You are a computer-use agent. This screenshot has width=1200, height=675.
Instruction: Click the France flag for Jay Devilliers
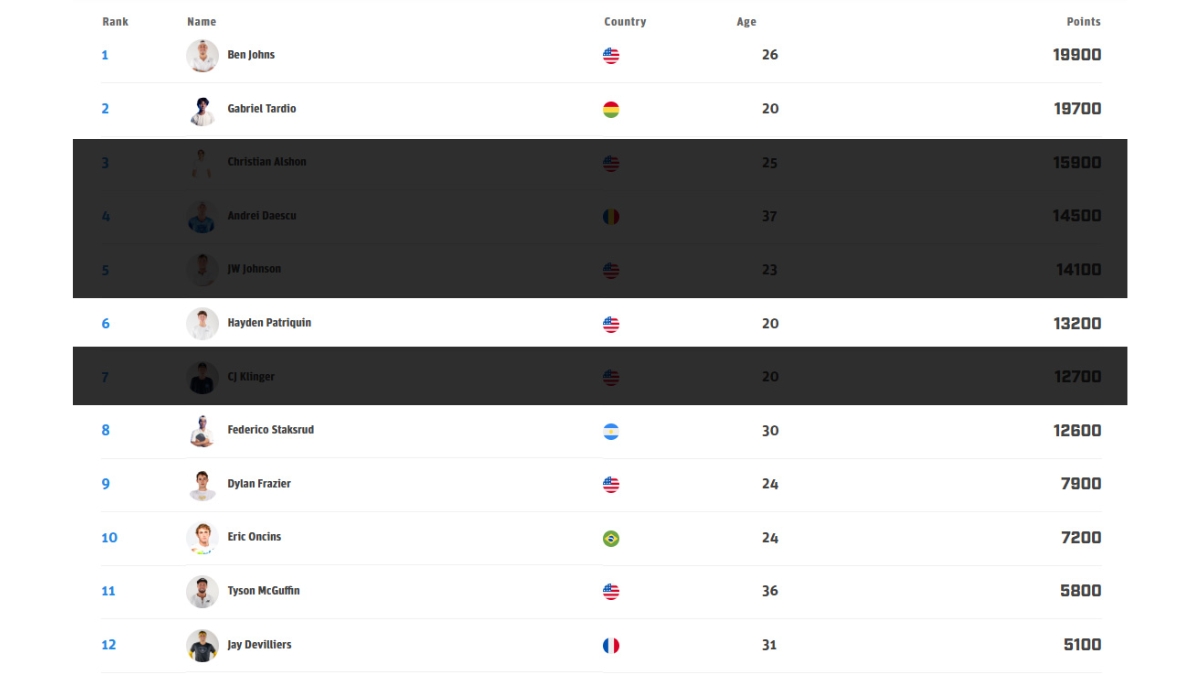611,645
